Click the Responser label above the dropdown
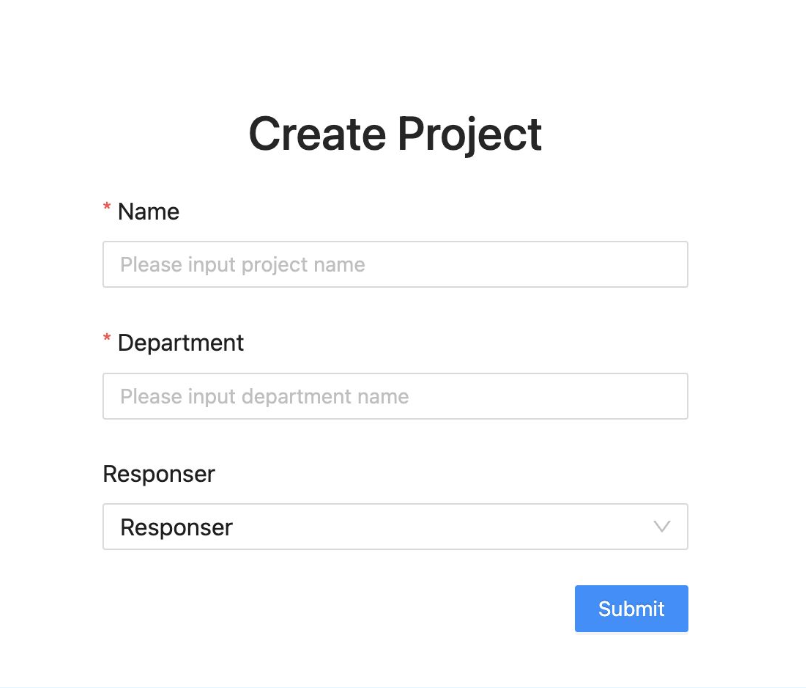806x688 pixels. (x=158, y=474)
